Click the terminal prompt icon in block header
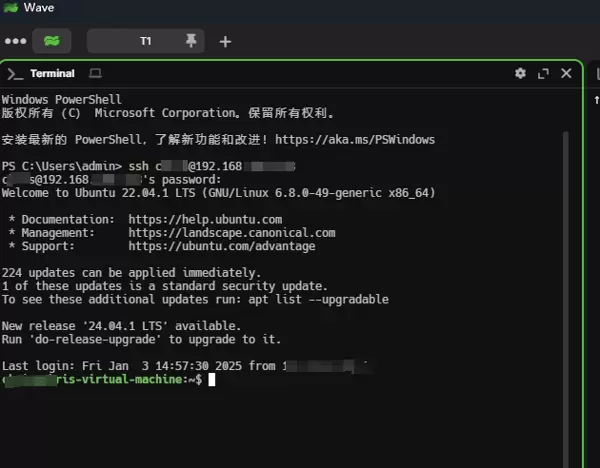The height and width of the screenshot is (468, 600). click(x=15, y=73)
